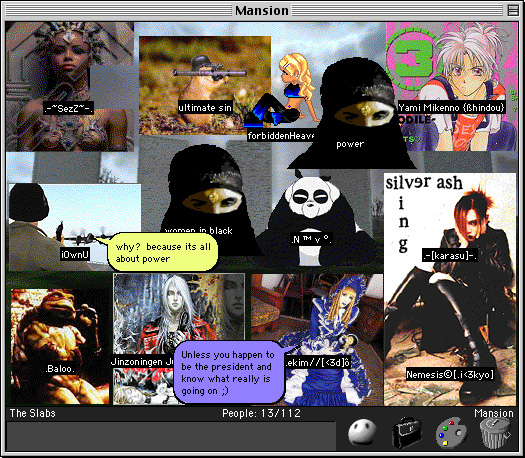Click the purple 'president' speech bubble

click(229, 372)
